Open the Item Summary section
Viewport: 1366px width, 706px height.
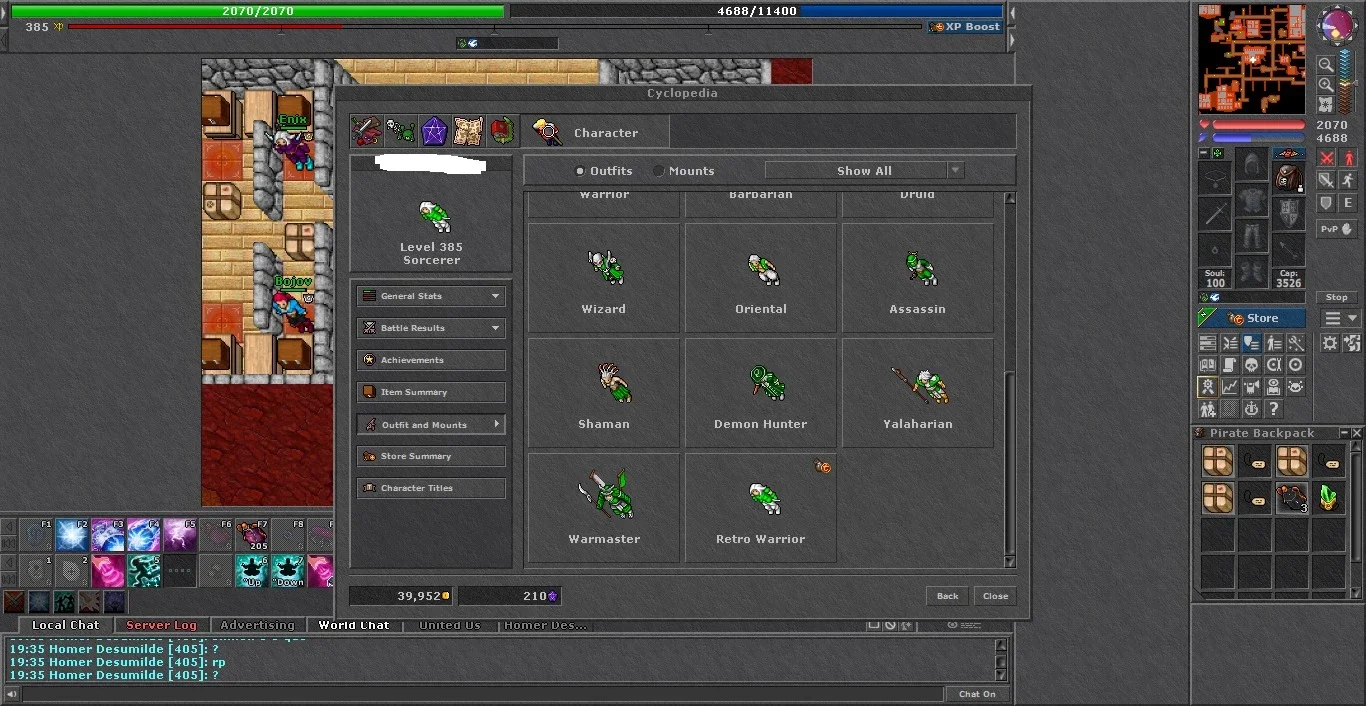point(431,392)
